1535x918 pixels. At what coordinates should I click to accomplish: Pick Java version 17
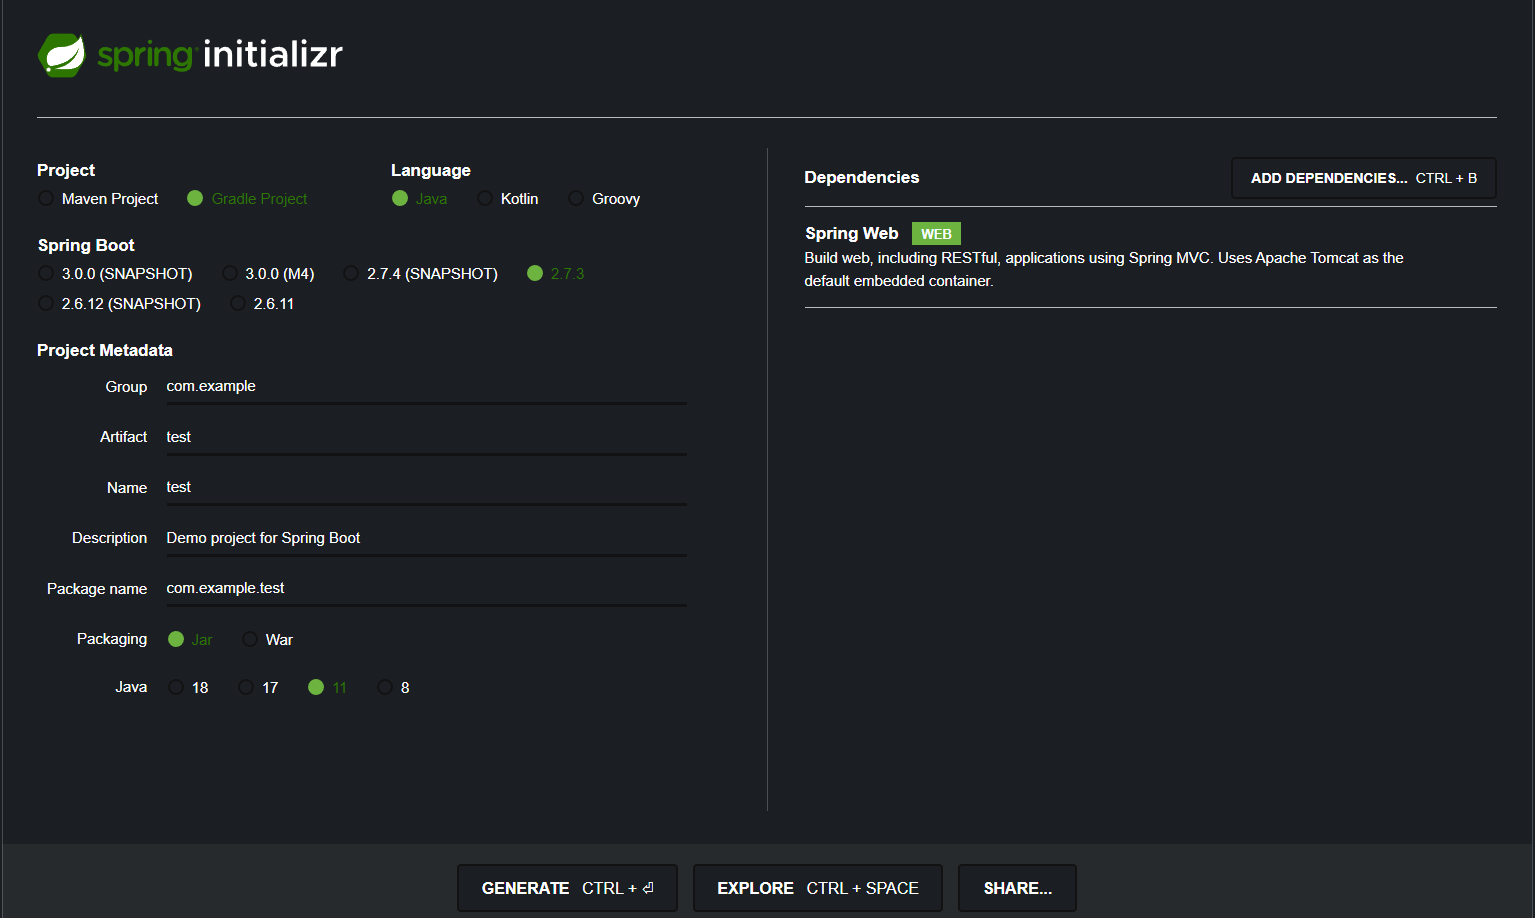(x=246, y=687)
